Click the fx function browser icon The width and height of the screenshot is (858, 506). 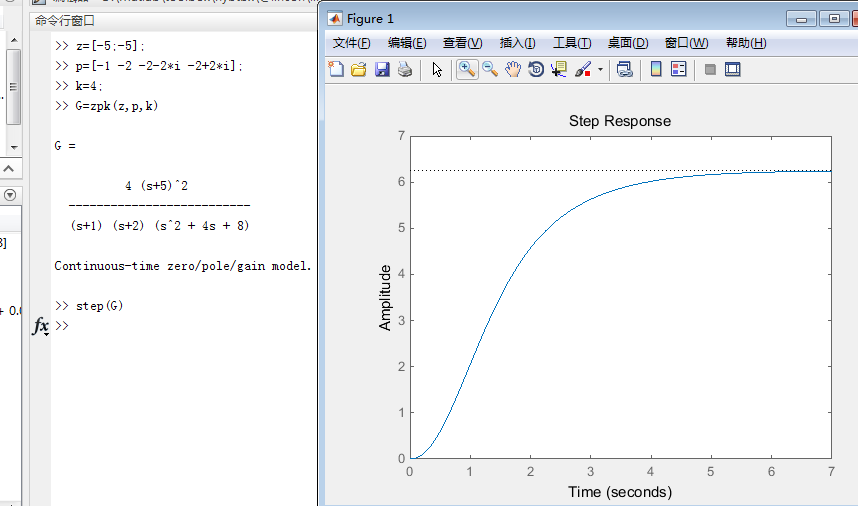click(x=40, y=326)
